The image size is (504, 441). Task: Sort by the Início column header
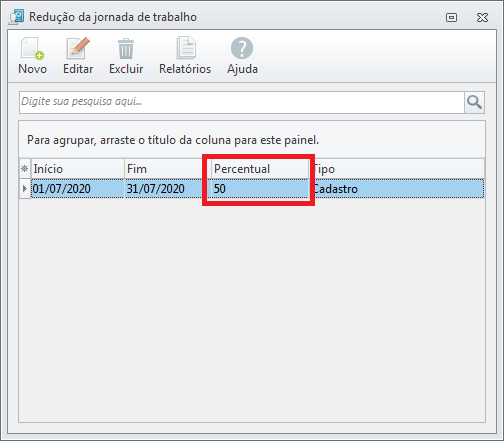coord(77,169)
